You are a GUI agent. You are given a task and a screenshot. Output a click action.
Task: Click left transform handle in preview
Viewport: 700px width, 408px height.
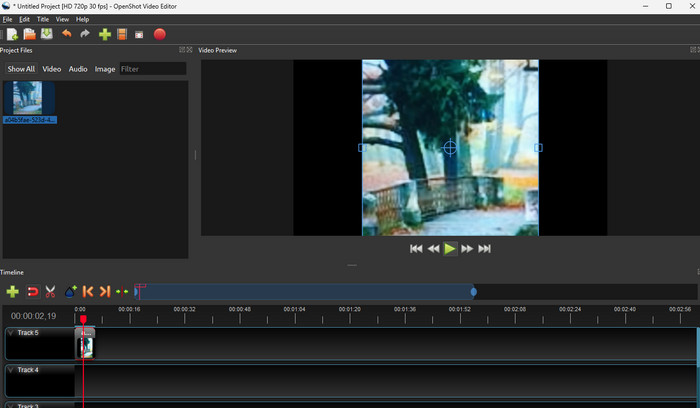(x=362, y=148)
